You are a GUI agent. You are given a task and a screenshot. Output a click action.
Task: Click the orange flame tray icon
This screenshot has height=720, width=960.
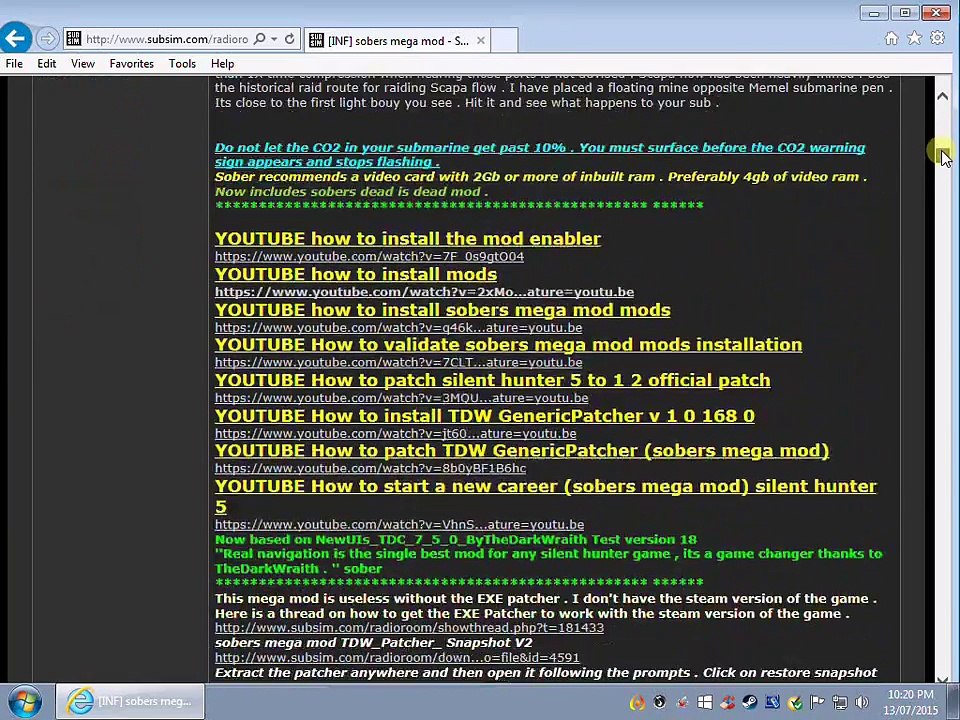[x=637, y=702]
